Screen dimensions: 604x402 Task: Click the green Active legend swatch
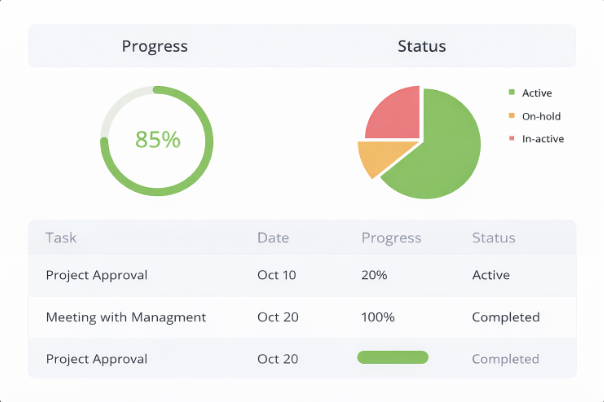point(511,93)
